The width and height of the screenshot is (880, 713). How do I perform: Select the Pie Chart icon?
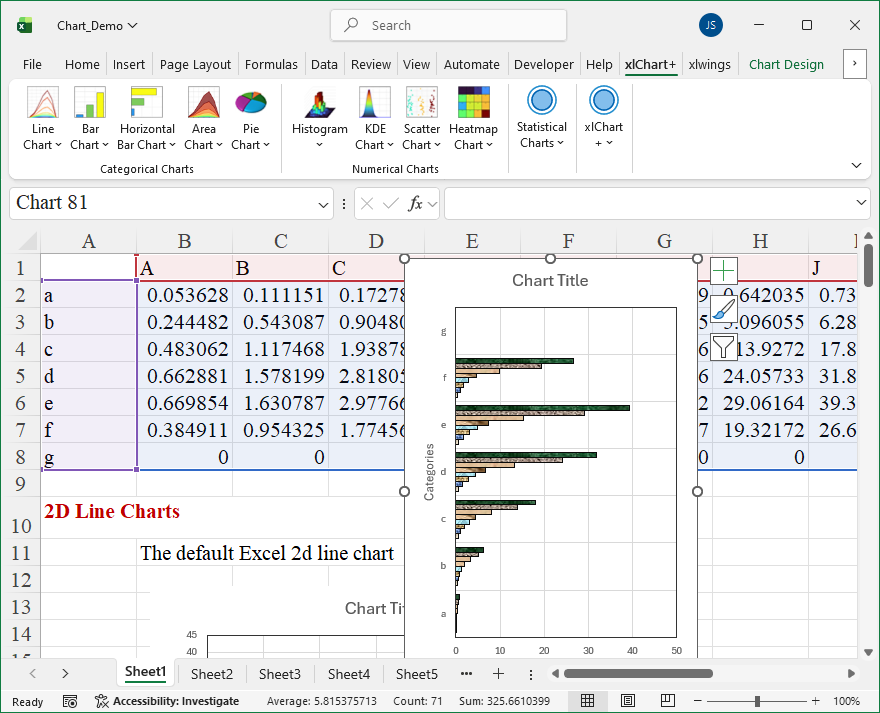tap(250, 104)
